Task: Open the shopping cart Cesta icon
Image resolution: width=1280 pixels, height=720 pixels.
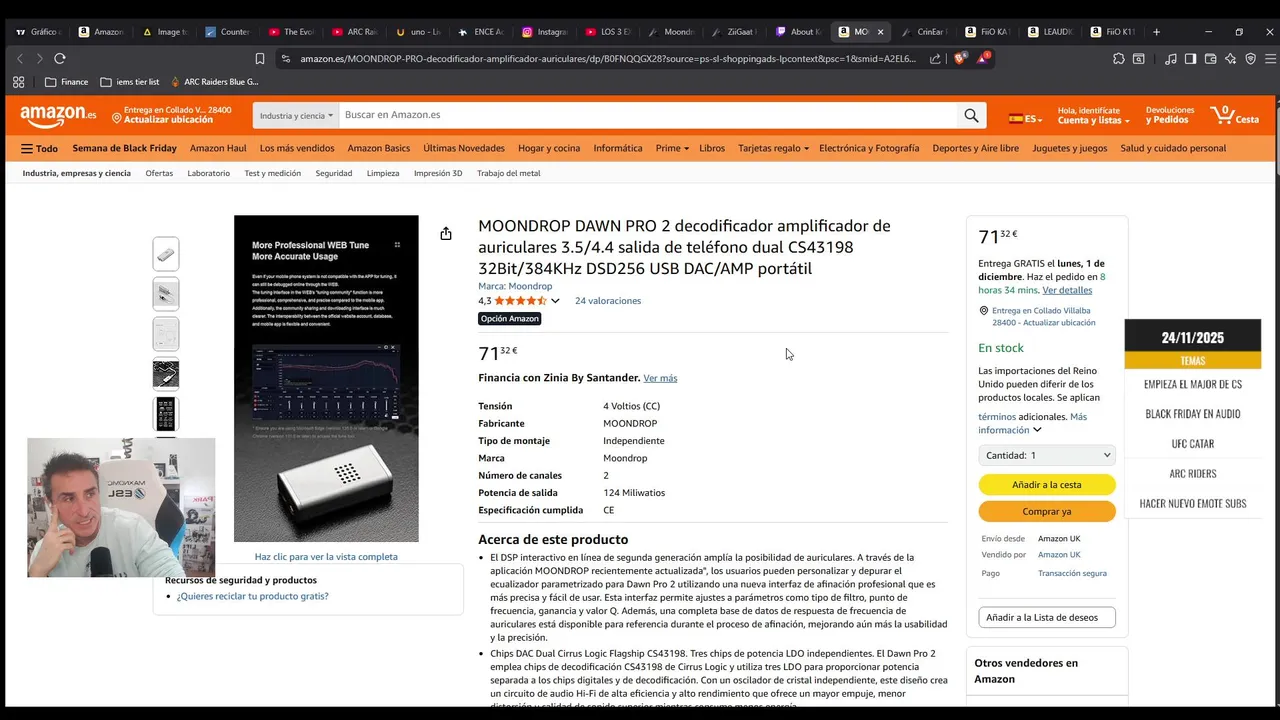Action: 1235,115
